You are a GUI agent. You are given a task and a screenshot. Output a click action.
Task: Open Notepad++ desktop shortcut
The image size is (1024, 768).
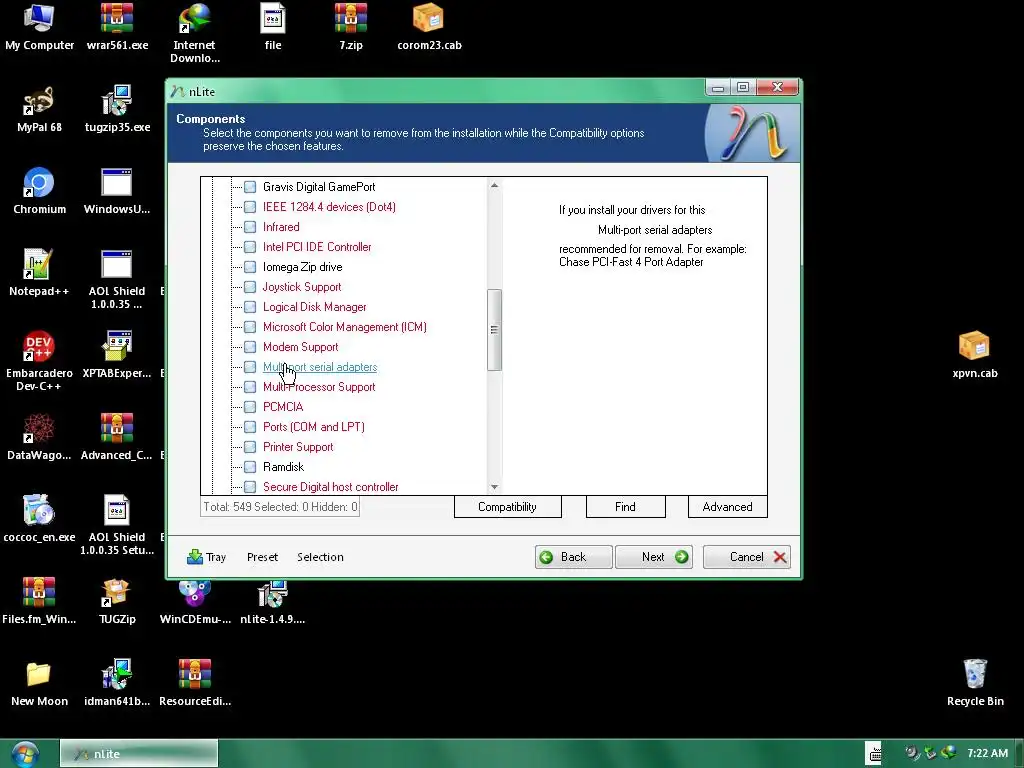click(x=39, y=273)
